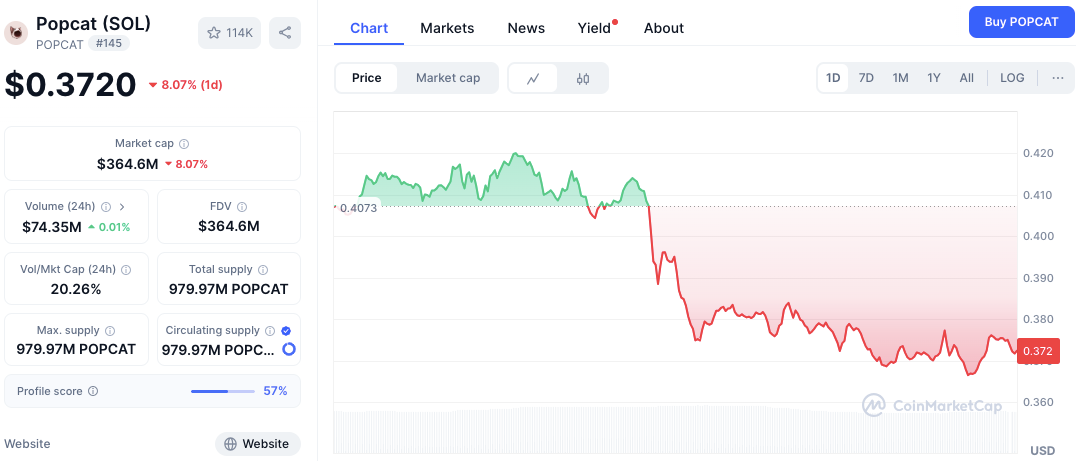Click the share icon button
Image resolution: width=1076 pixels, height=461 pixels.
coord(285,33)
